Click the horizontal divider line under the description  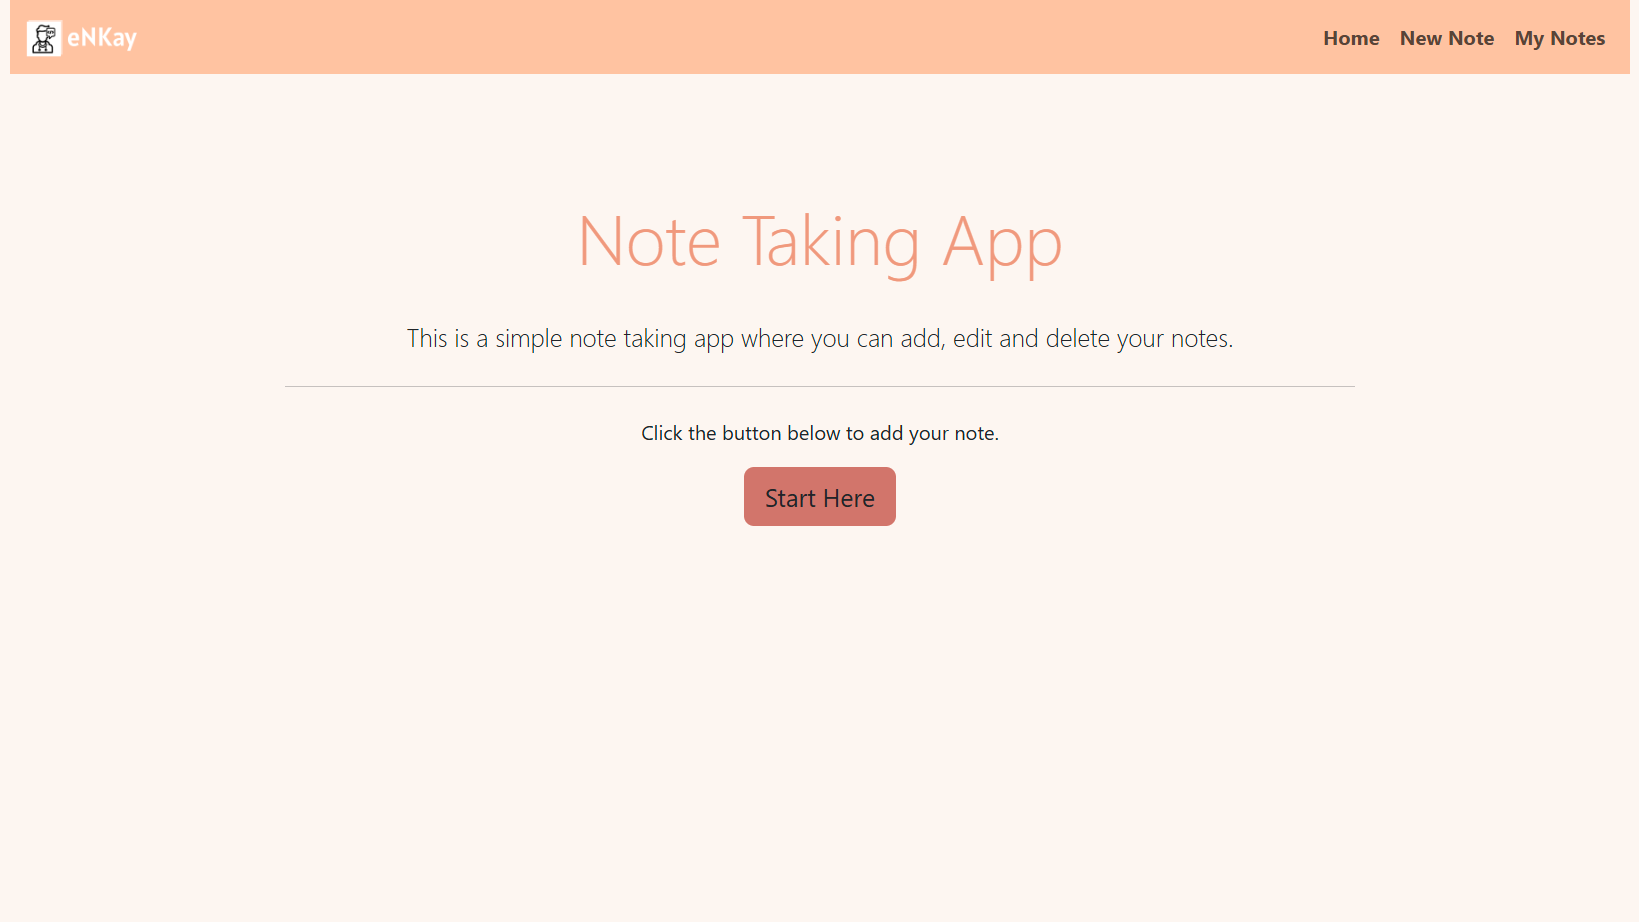coord(820,386)
